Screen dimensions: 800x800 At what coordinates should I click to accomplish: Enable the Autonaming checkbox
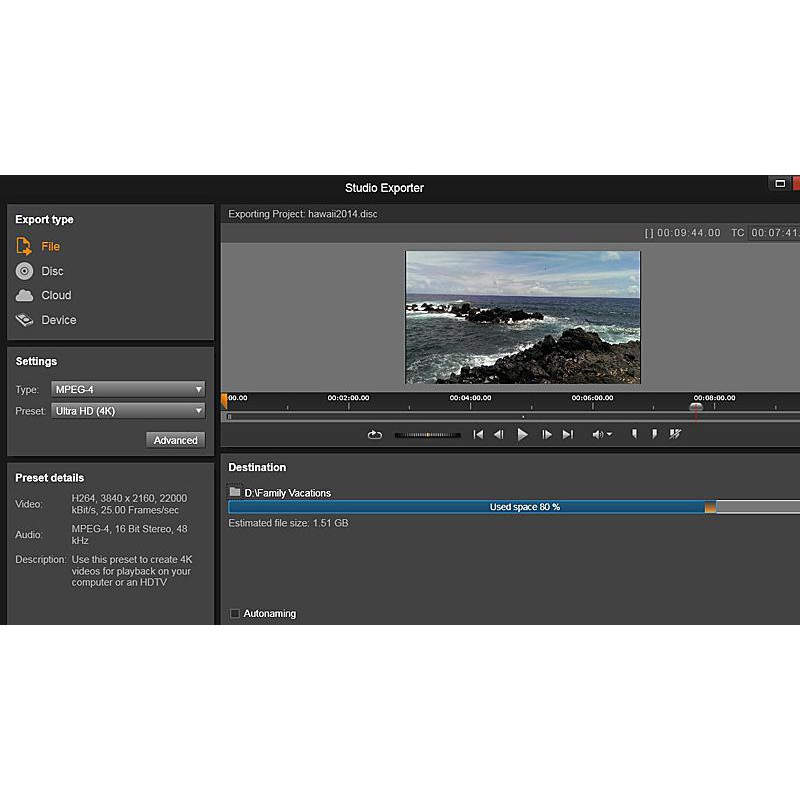[x=235, y=614]
